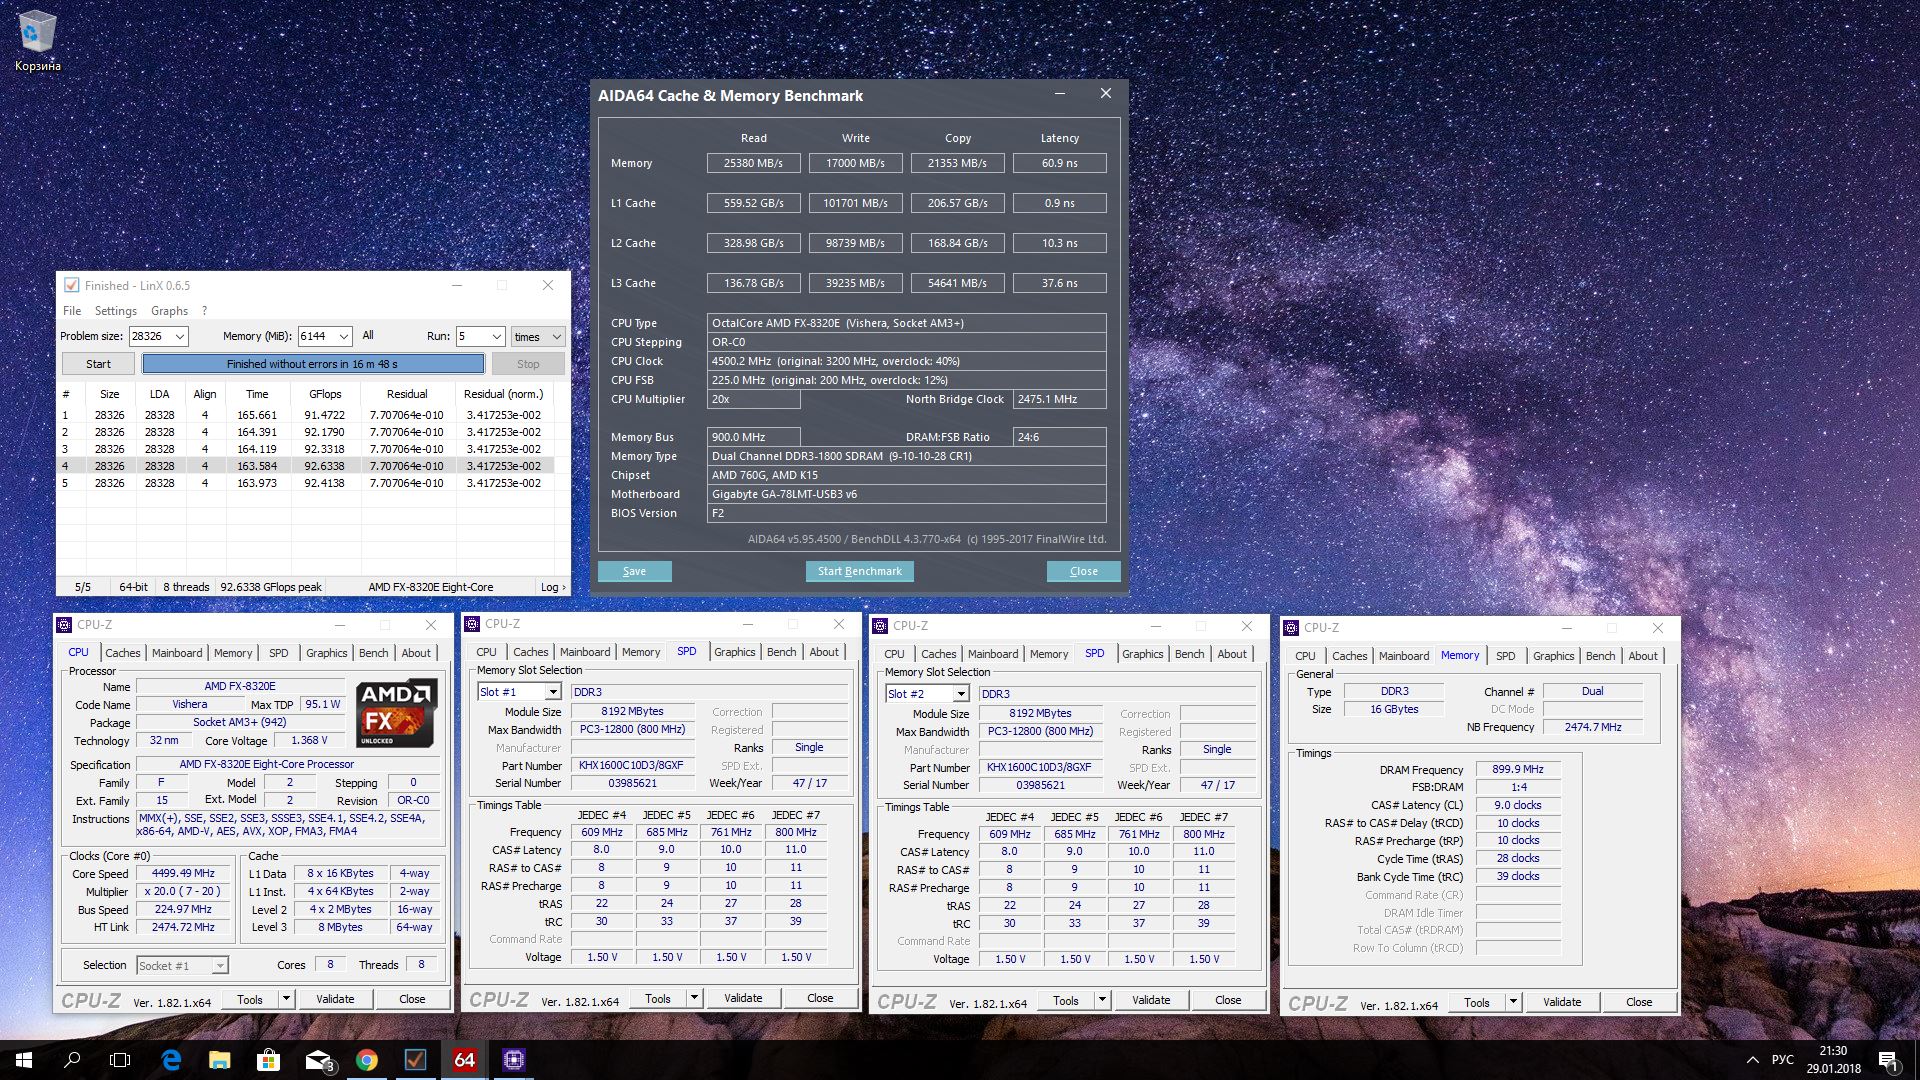Click the Windows Start button
This screenshot has height=1080, width=1920.
pyautogui.click(x=24, y=1060)
